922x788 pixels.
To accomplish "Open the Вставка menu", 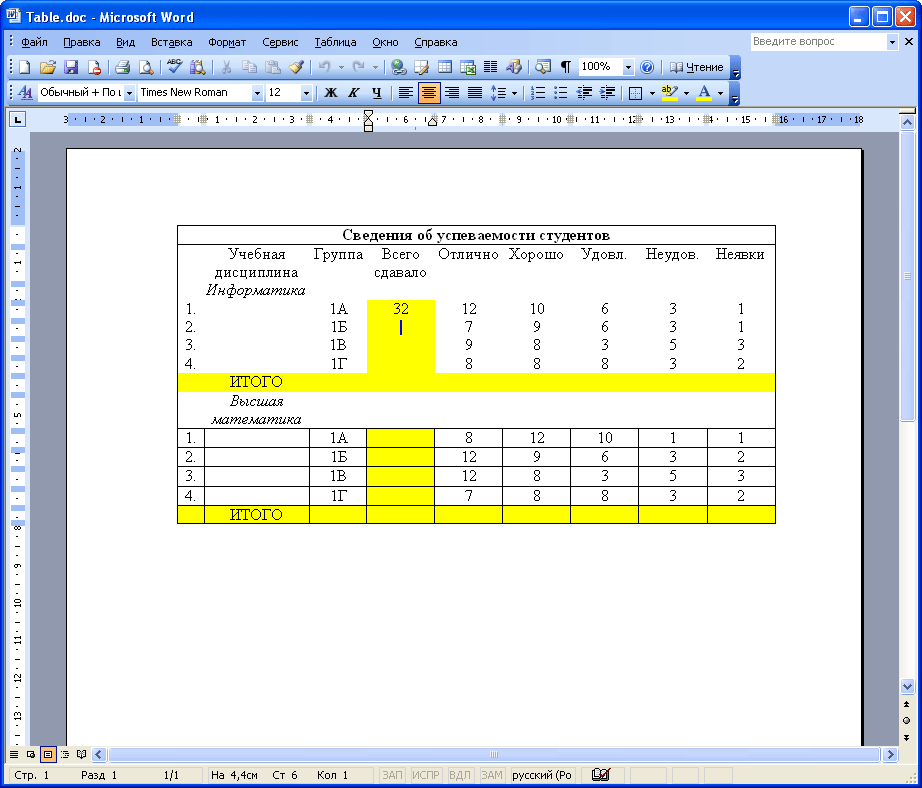I will click(x=172, y=42).
